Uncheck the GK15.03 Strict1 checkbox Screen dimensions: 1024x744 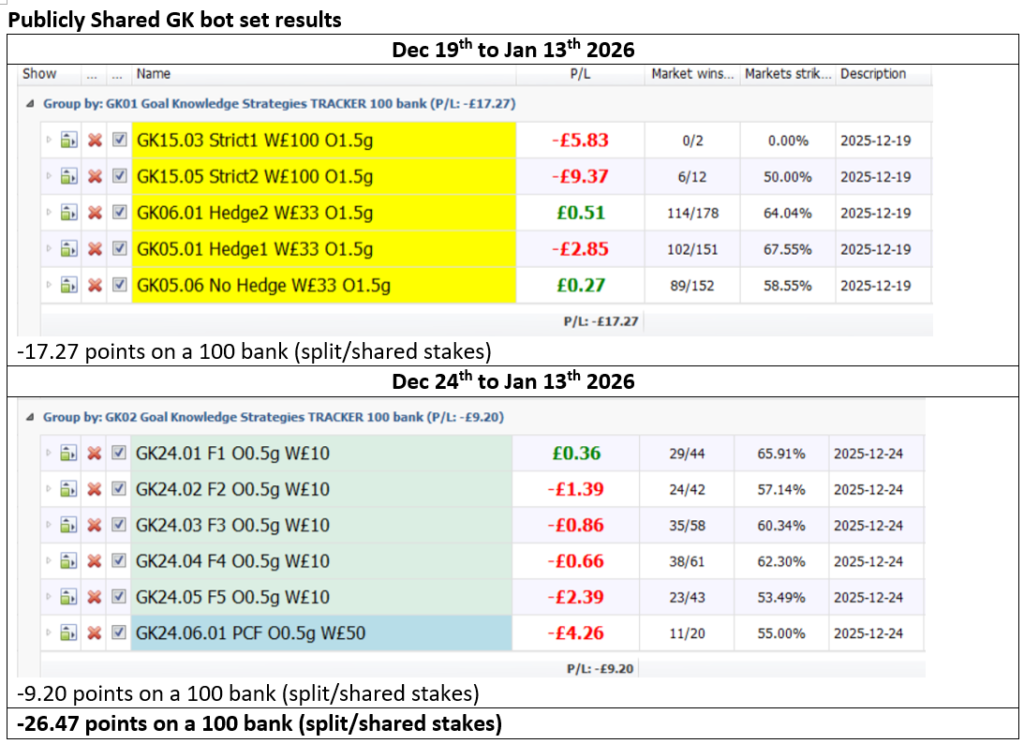click(120, 141)
